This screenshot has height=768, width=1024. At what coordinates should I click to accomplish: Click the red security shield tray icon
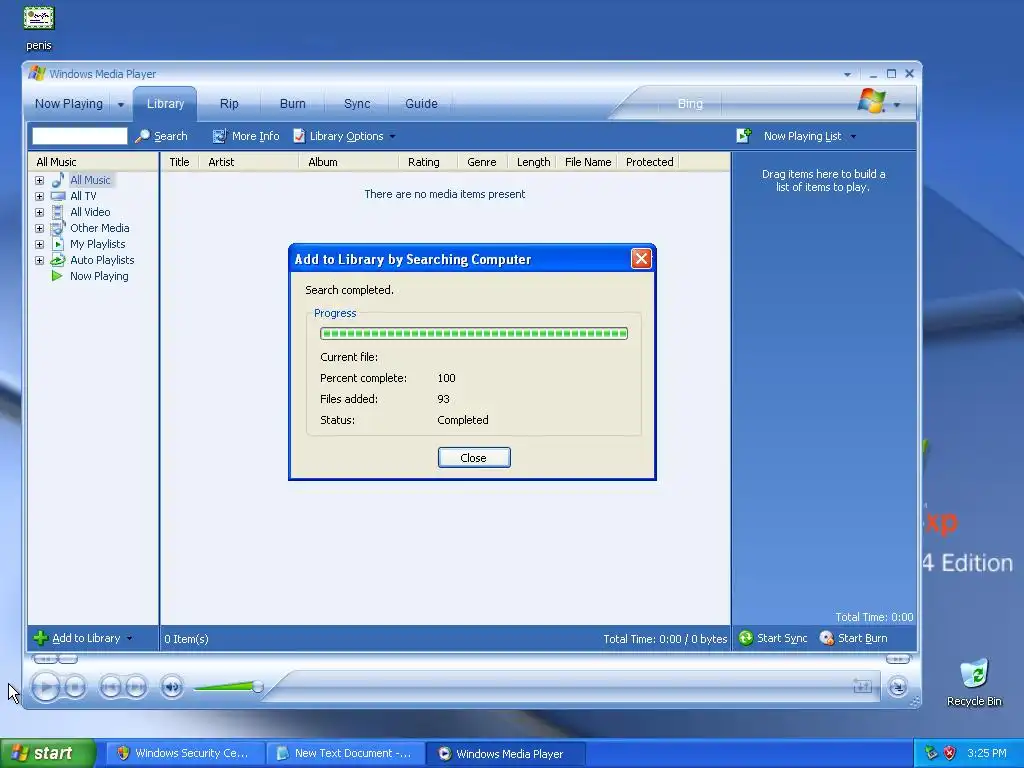[950, 753]
